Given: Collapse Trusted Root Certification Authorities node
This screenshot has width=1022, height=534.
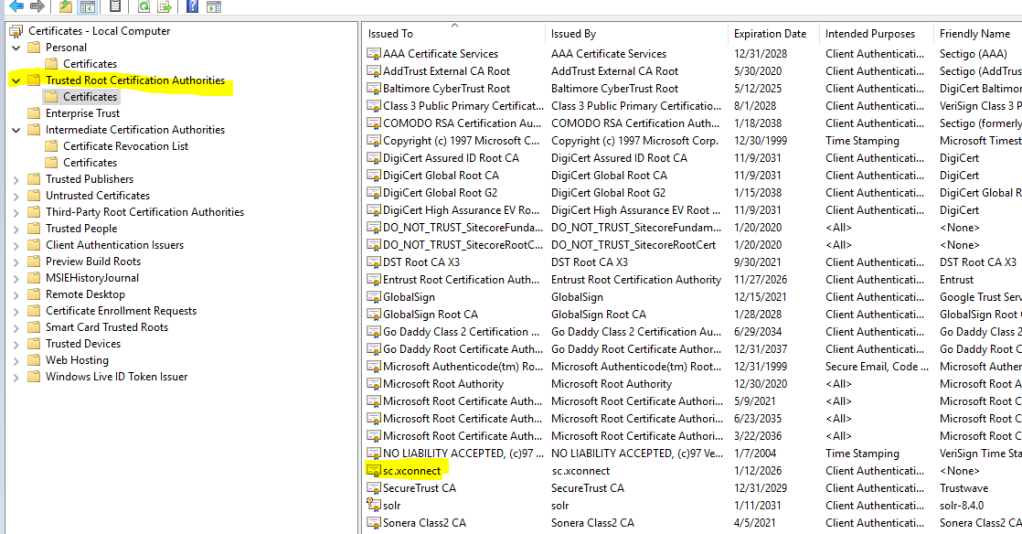Looking at the screenshot, I should pyautogui.click(x=16, y=81).
